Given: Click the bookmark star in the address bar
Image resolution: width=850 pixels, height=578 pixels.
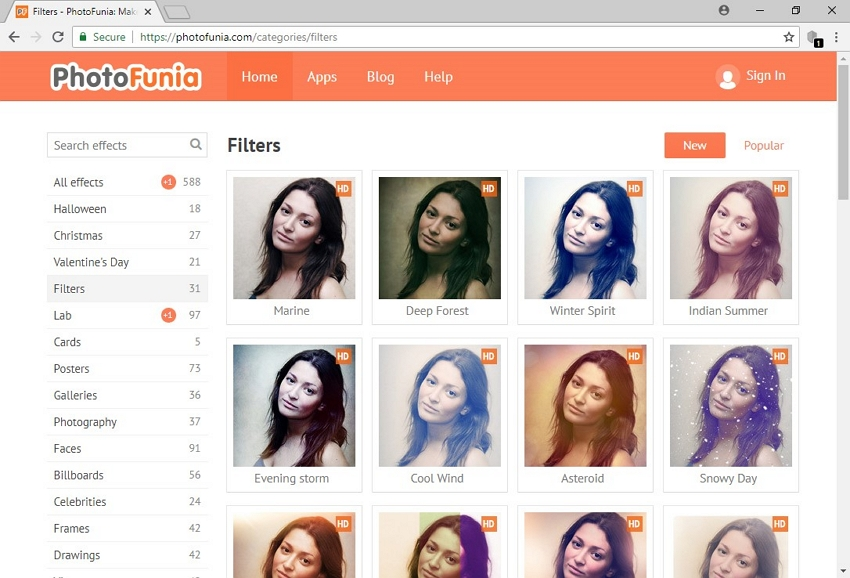Looking at the screenshot, I should tap(789, 37).
